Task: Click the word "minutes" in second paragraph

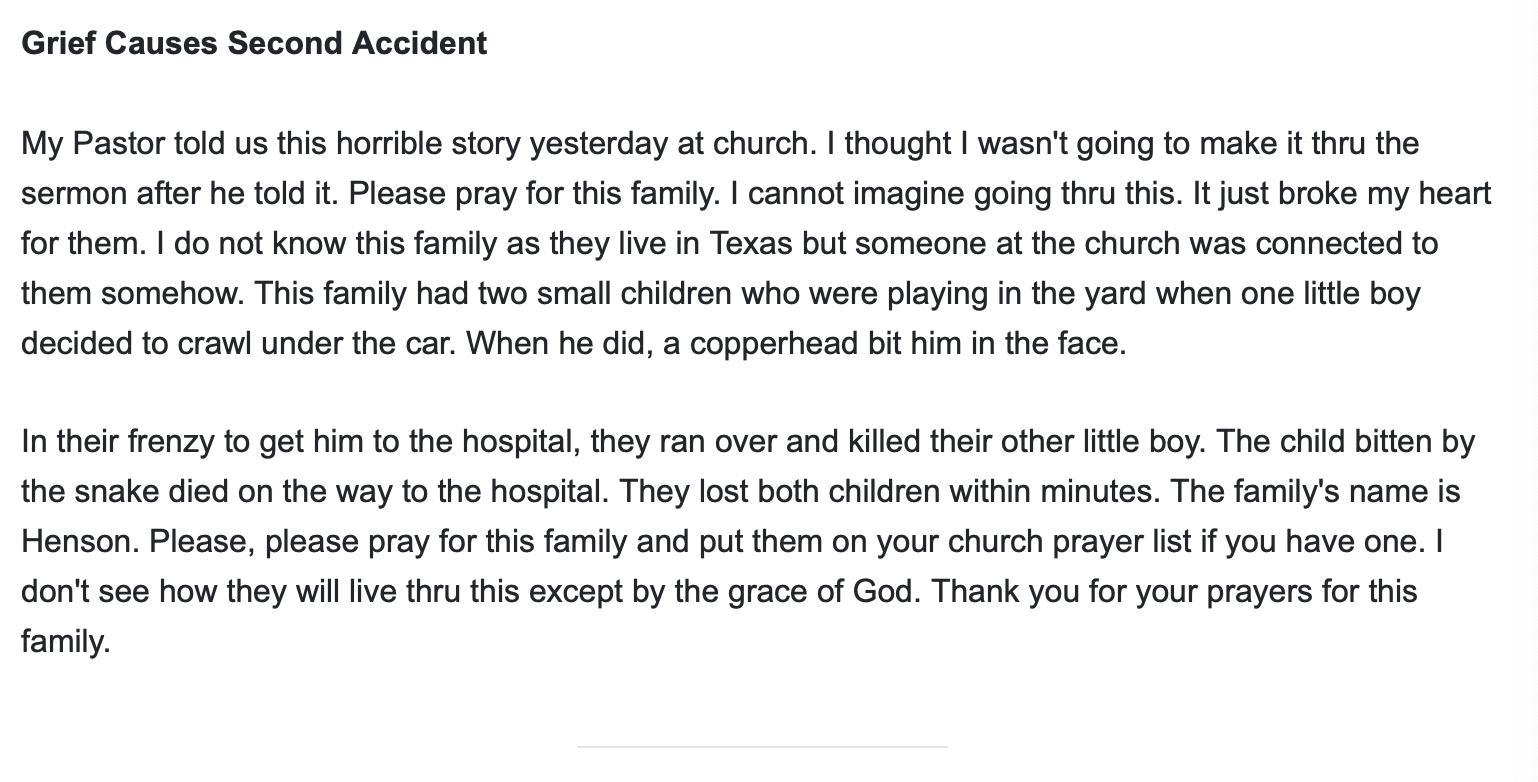Action: [1097, 491]
